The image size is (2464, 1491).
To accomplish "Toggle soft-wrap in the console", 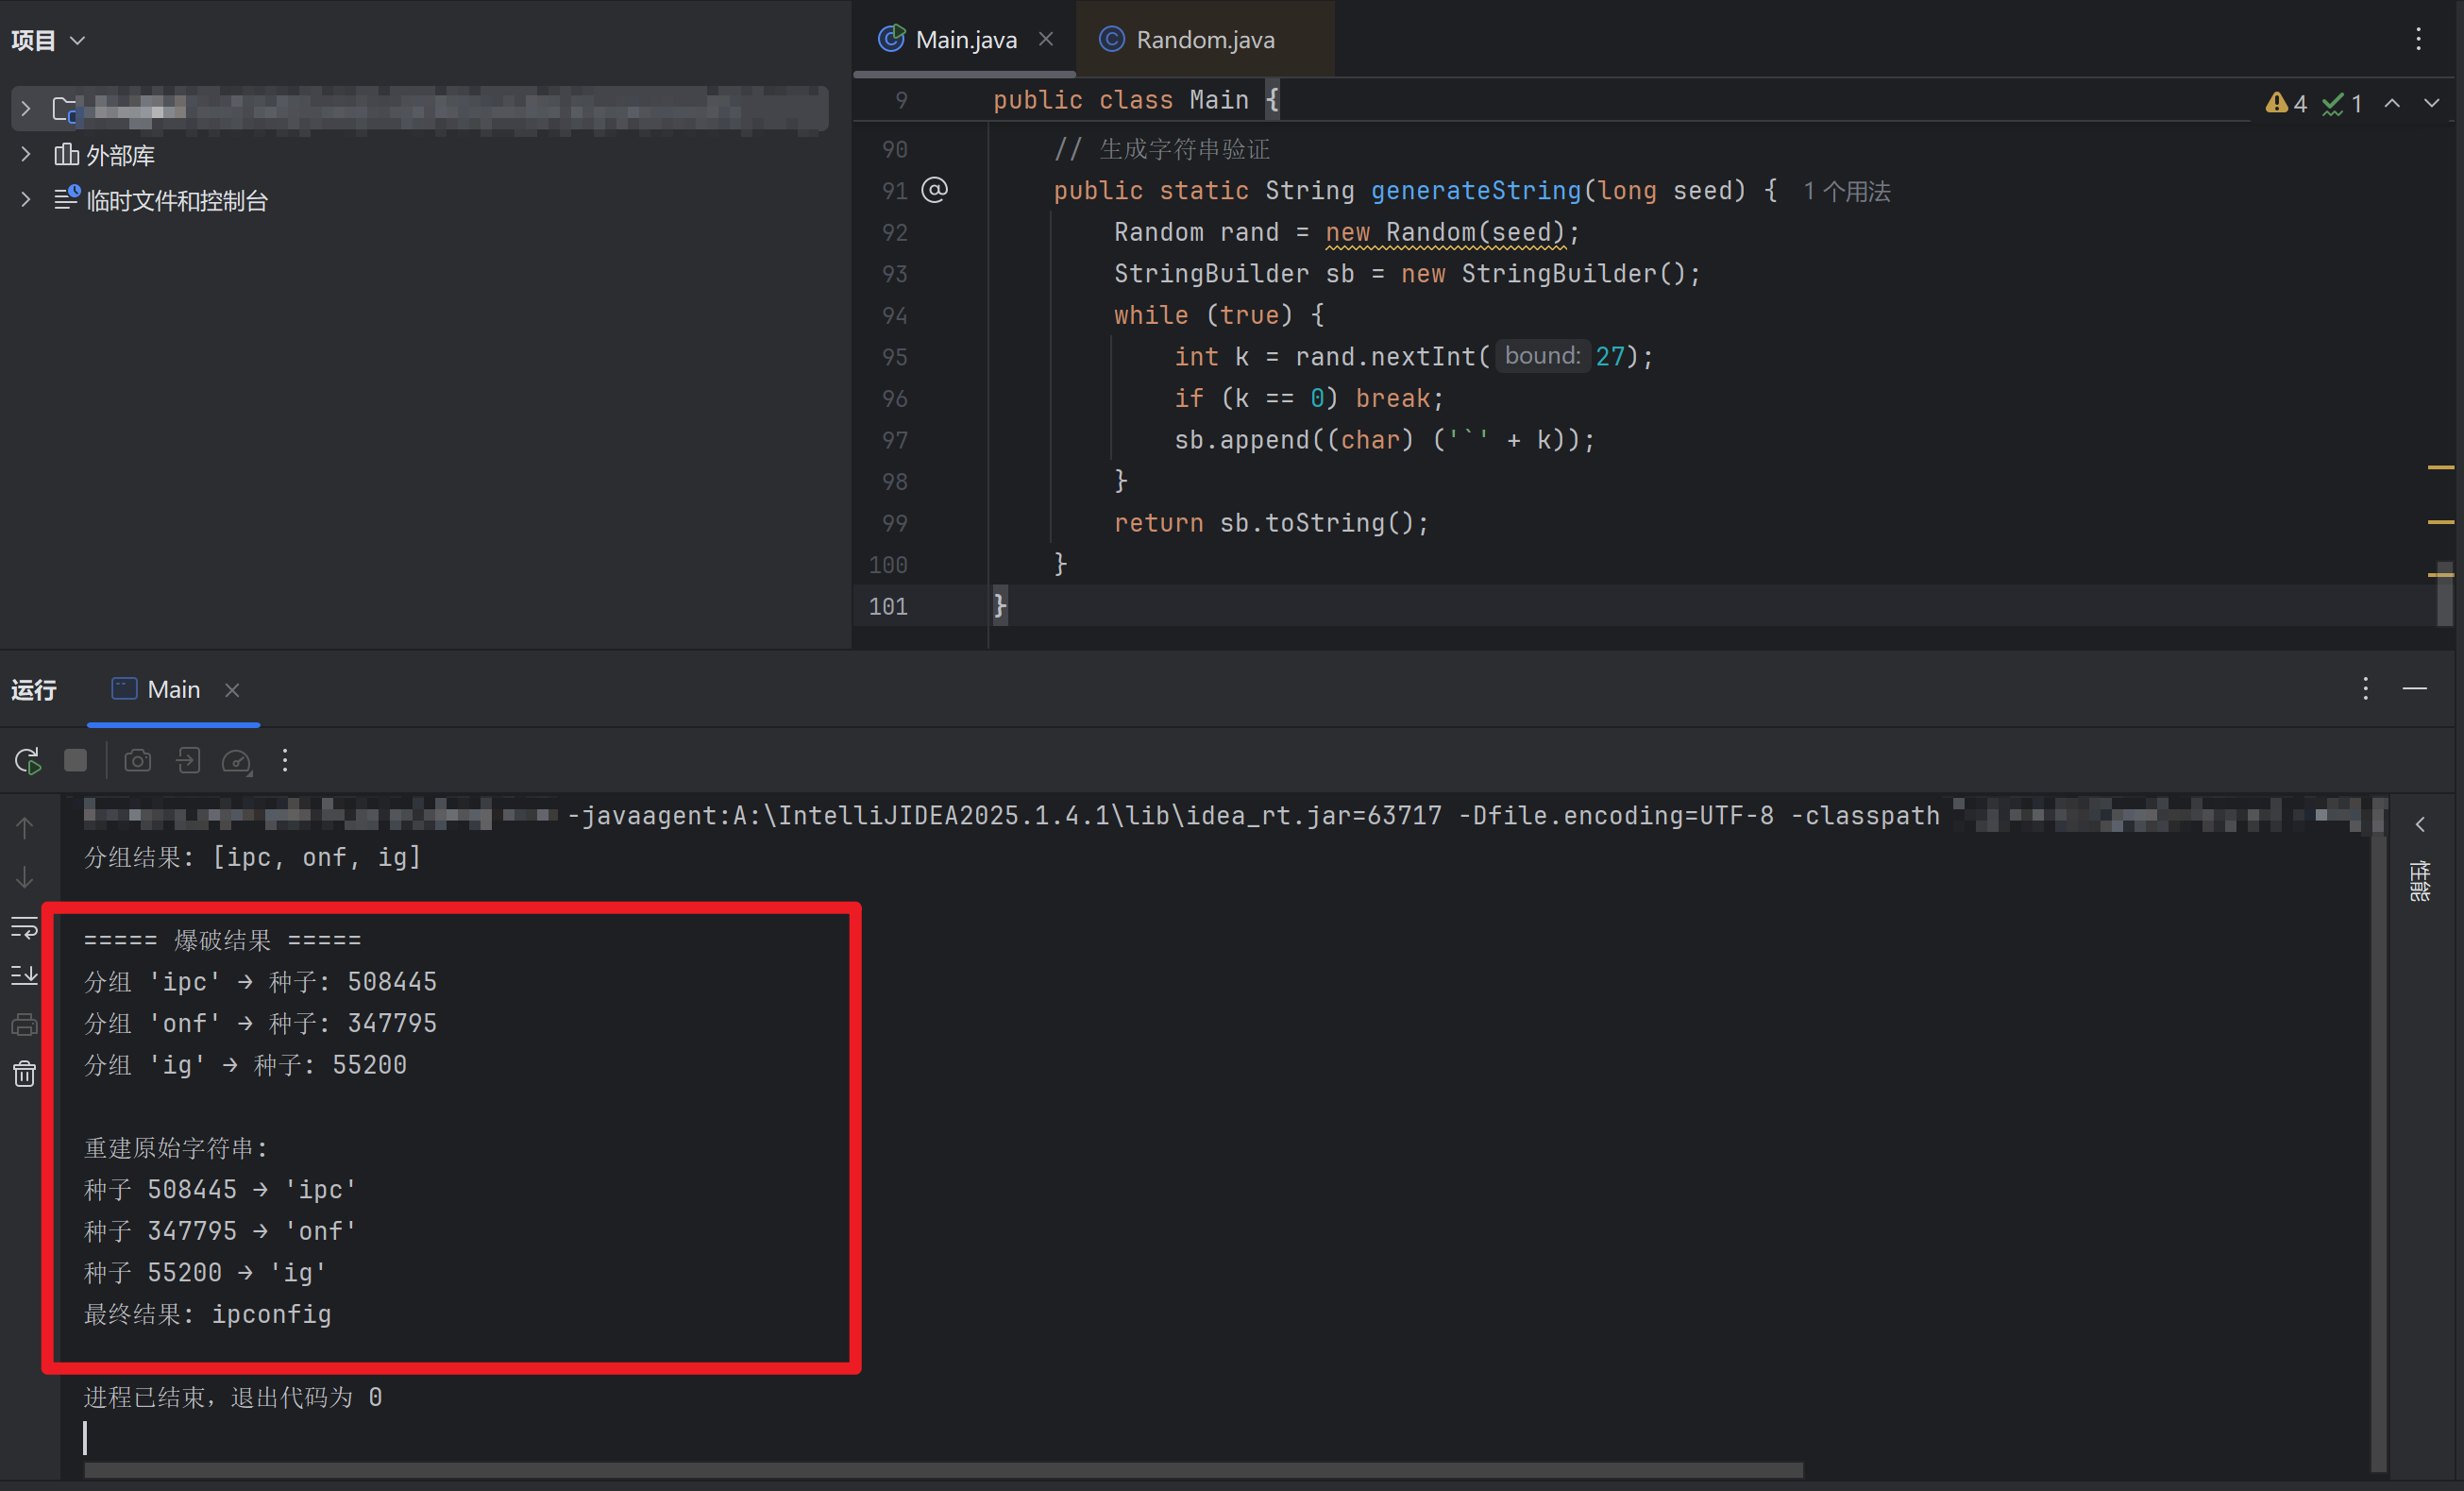I will [24, 927].
